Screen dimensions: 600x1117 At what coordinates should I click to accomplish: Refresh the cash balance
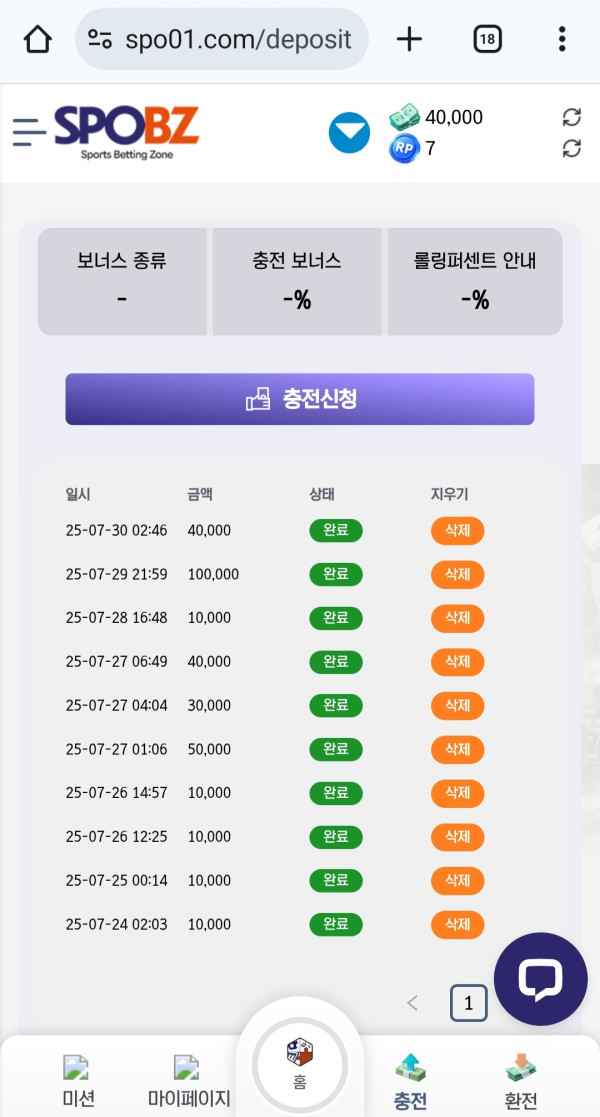(572, 118)
